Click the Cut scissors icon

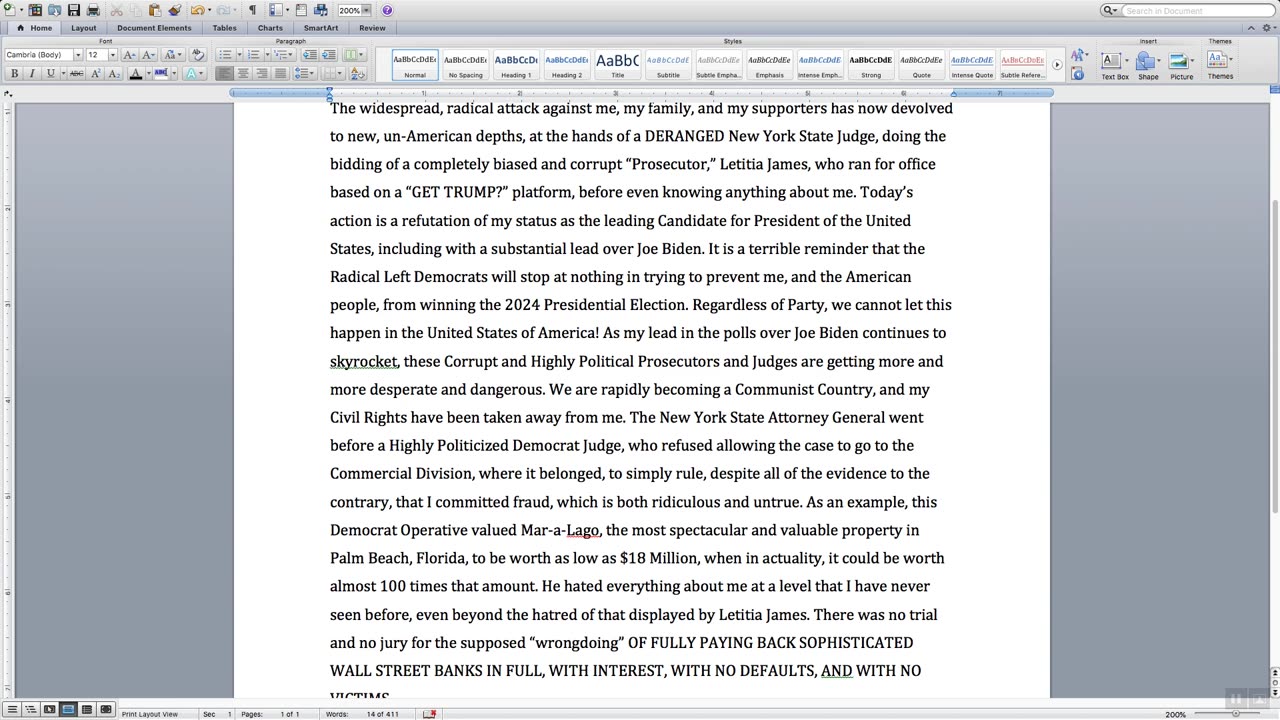pos(116,10)
